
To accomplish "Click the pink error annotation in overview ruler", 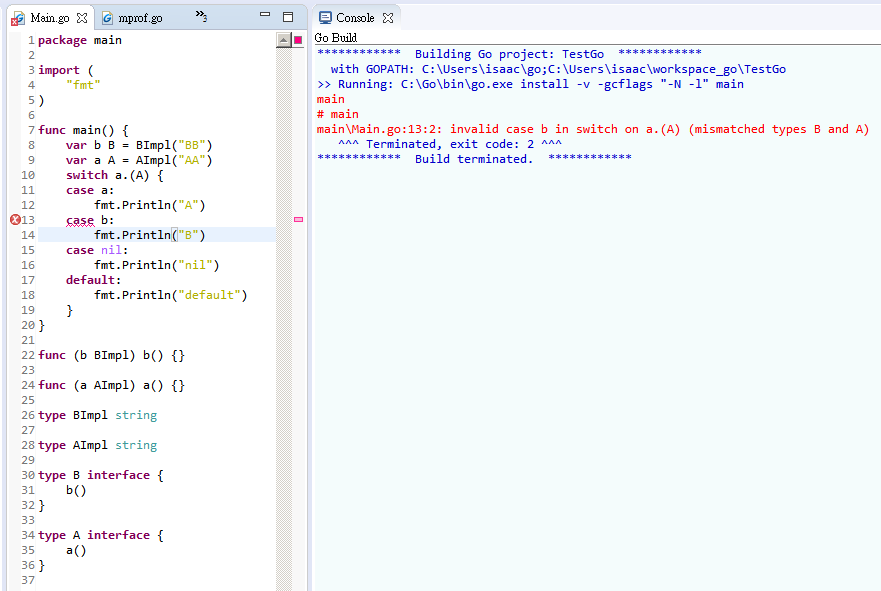I will pos(298,219).
